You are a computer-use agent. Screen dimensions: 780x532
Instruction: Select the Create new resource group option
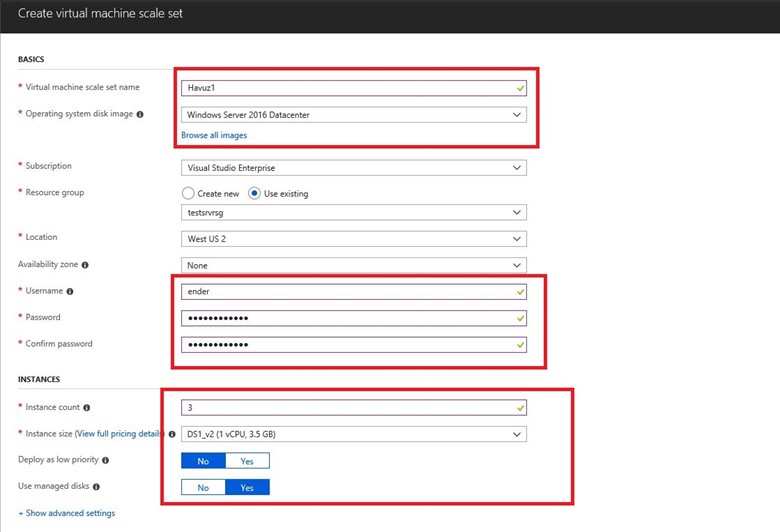click(x=187, y=193)
